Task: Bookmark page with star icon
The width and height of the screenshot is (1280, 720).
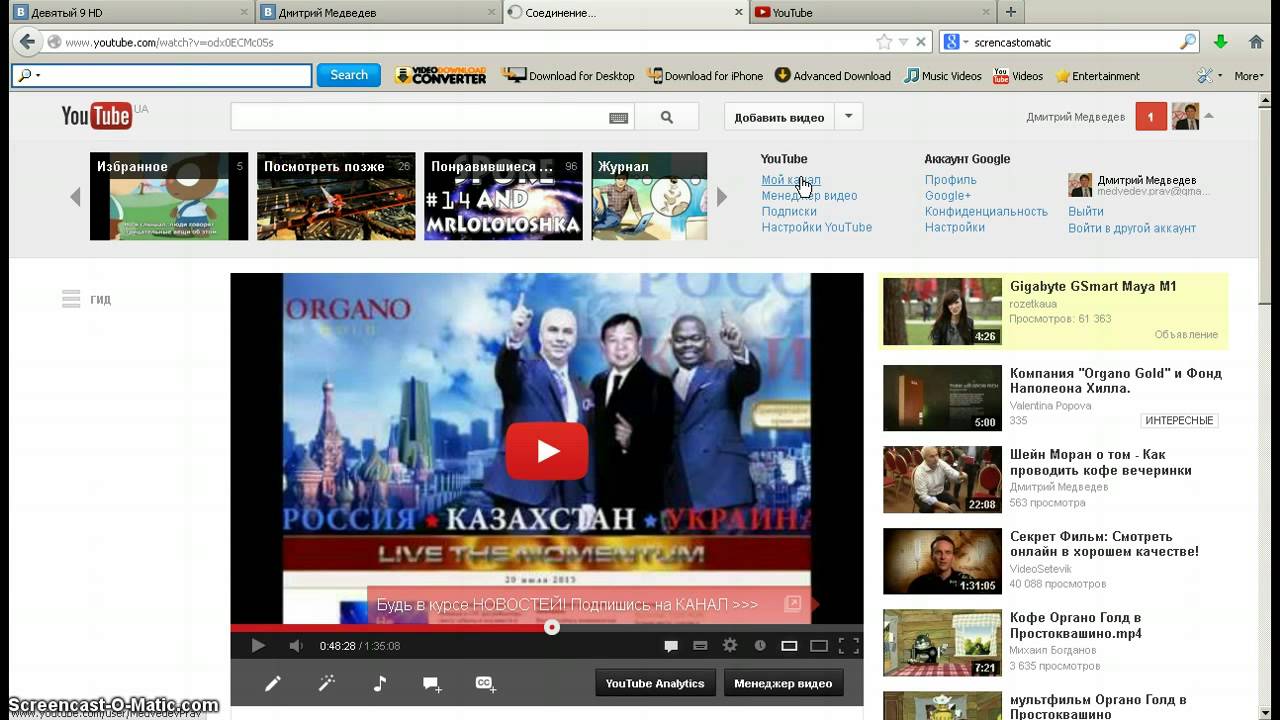Action: [x=884, y=42]
